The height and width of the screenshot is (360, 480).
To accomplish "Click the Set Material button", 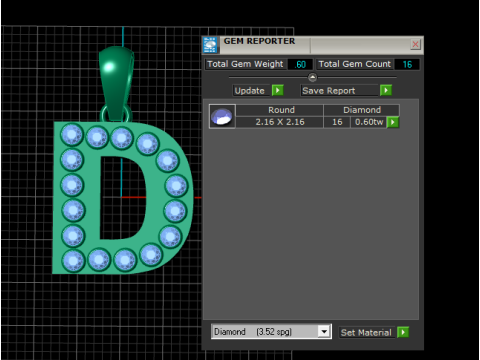I will point(368,332).
